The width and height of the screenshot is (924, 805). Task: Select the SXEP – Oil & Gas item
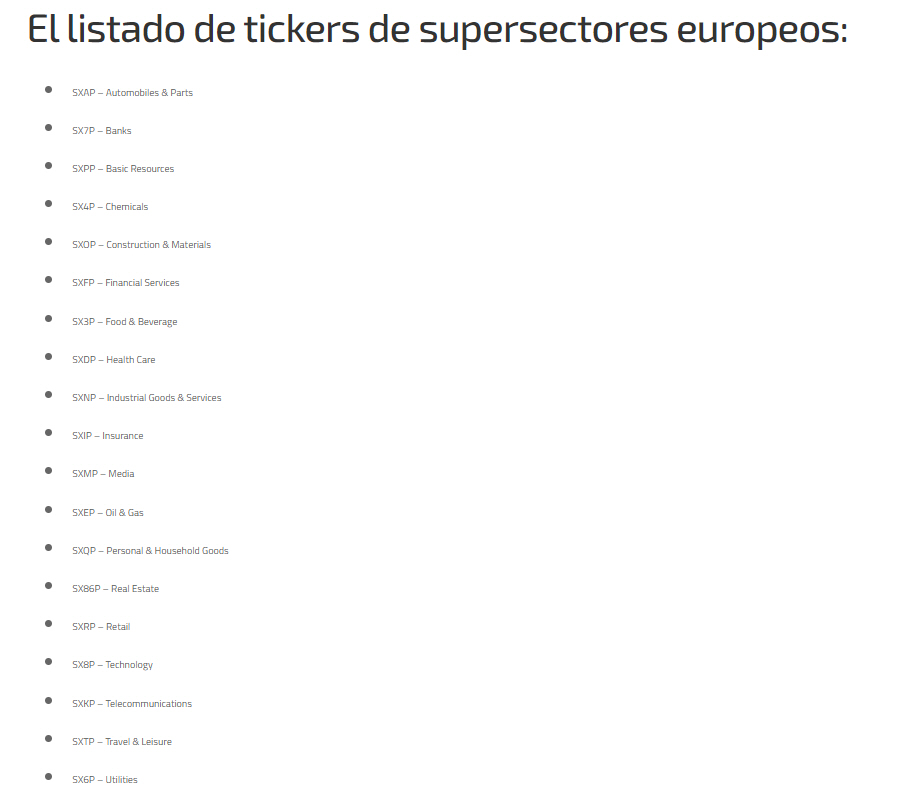coord(108,513)
